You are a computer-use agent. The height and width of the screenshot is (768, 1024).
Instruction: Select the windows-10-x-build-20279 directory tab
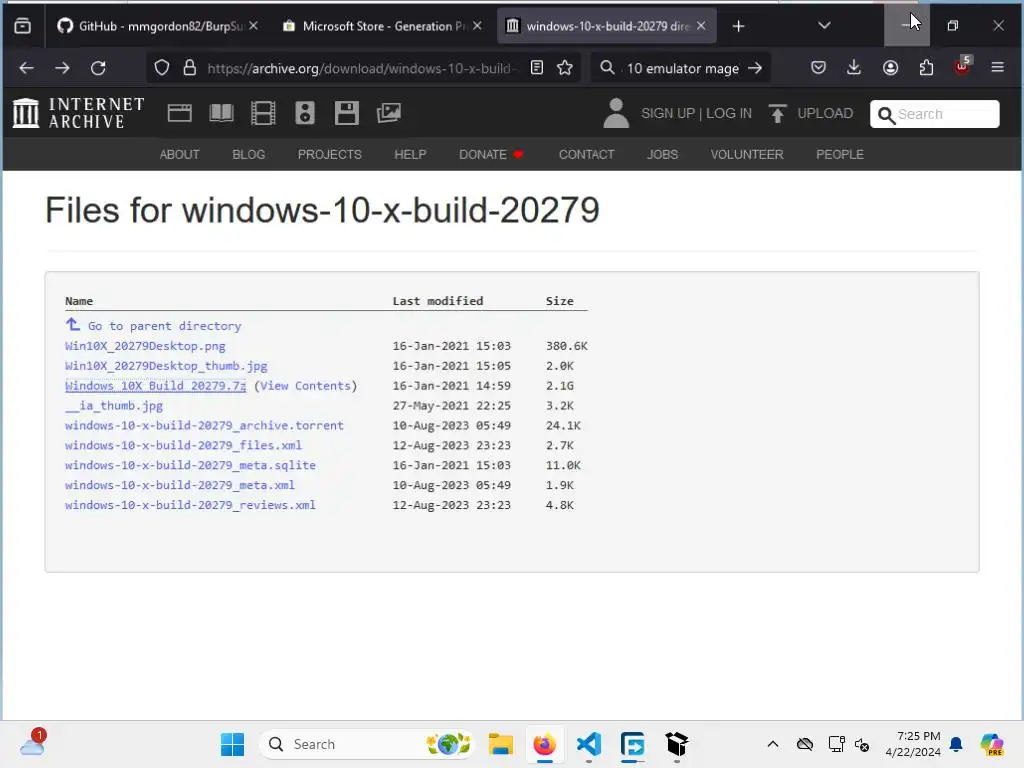[607, 26]
